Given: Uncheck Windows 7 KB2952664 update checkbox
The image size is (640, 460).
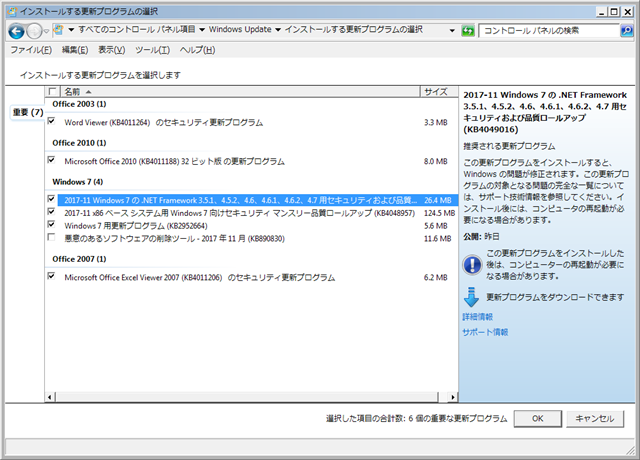Looking at the screenshot, I should 51,224.
